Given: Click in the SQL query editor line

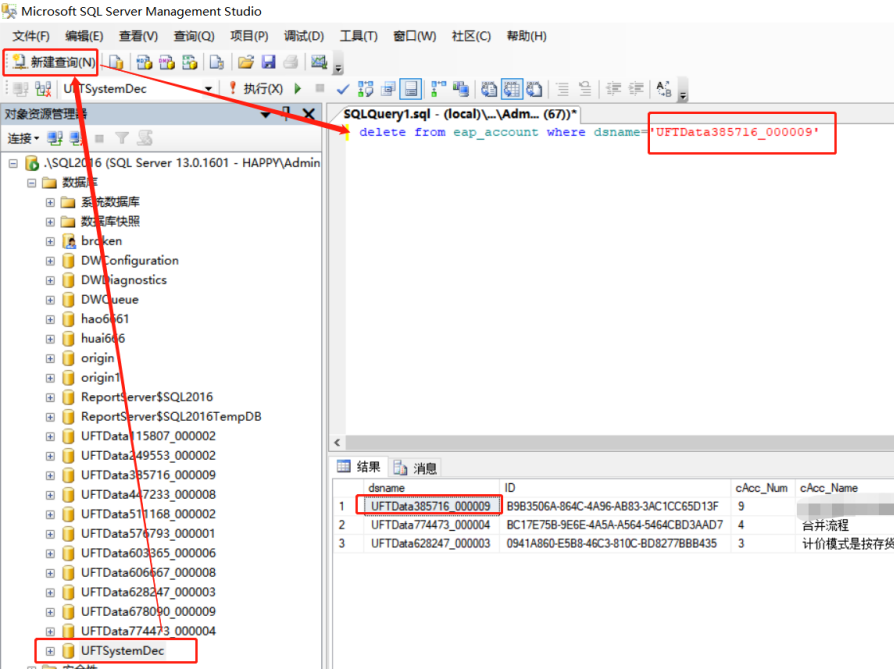Looking at the screenshot, I should point(590,132).
